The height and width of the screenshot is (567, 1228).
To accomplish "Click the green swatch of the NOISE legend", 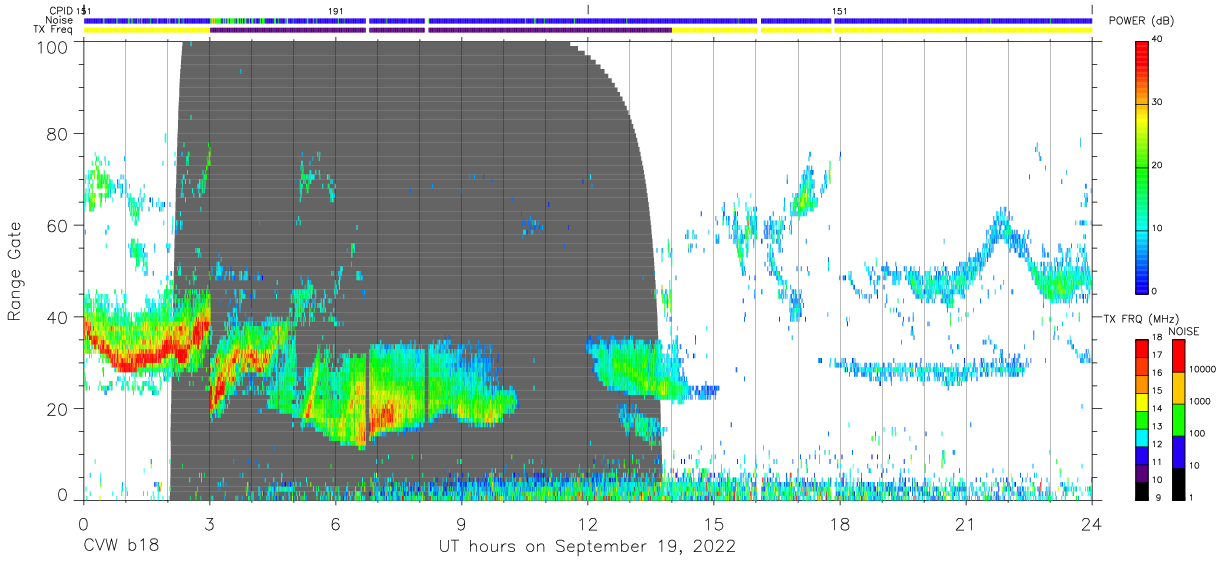I will click(1177, 419).
